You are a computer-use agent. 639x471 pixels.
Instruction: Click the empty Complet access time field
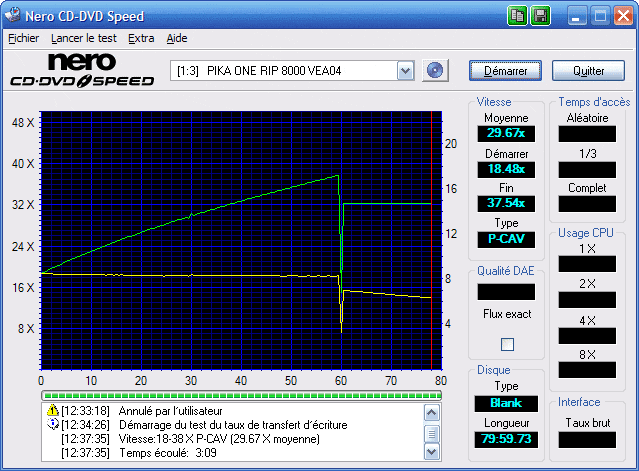coord(587,204)
